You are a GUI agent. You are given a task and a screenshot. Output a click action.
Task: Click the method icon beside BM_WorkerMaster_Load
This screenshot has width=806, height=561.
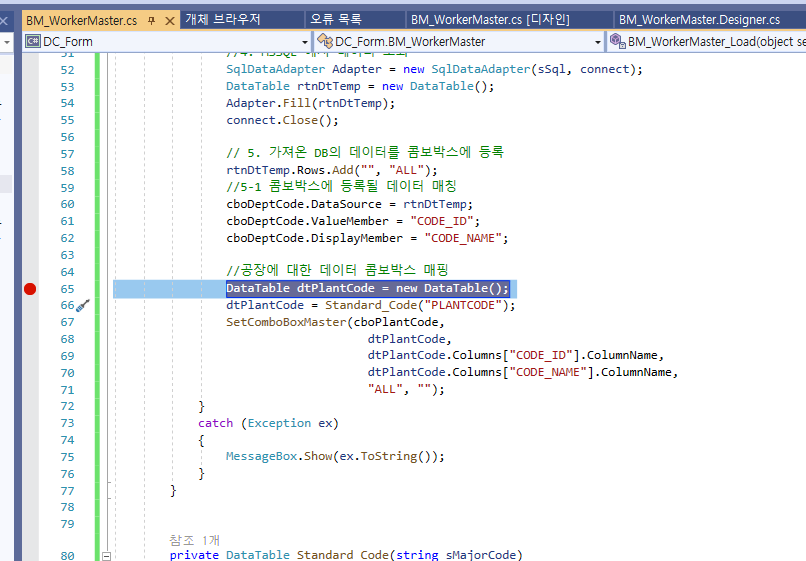click(x=617, y=41)
